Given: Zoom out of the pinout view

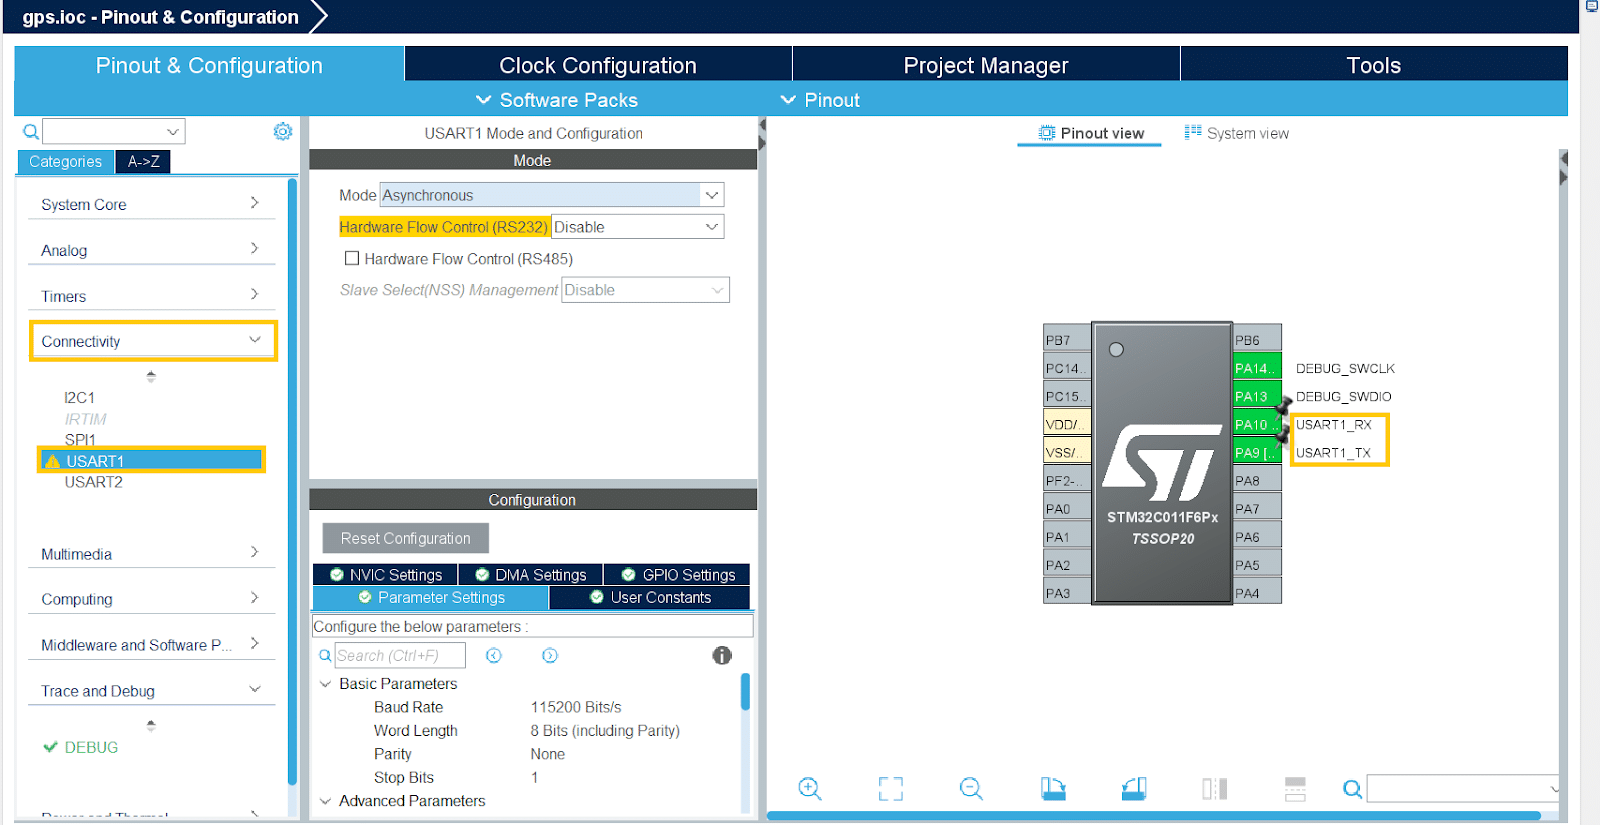Looking at the screenshot, I should [971, 789].
